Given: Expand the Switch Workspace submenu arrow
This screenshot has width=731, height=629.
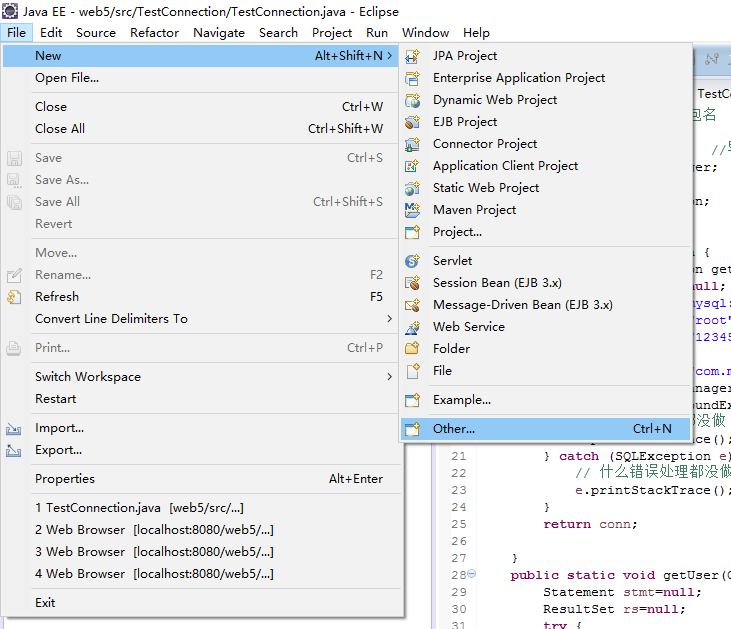Looking at the screenshot, I should click(x=389, y=377).
